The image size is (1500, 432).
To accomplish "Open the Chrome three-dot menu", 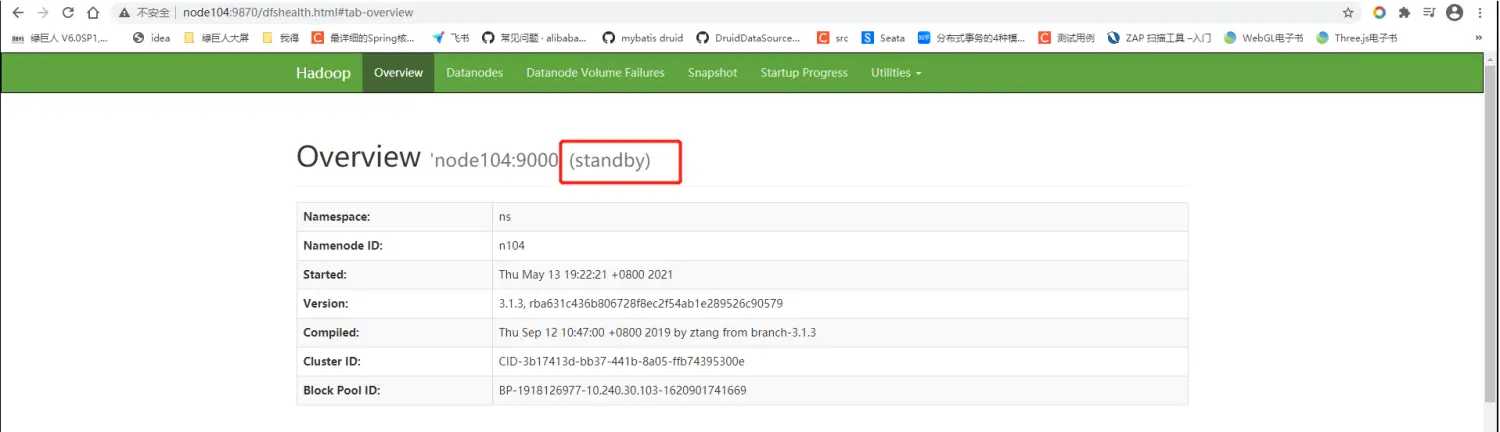I will coord(1482,13).
